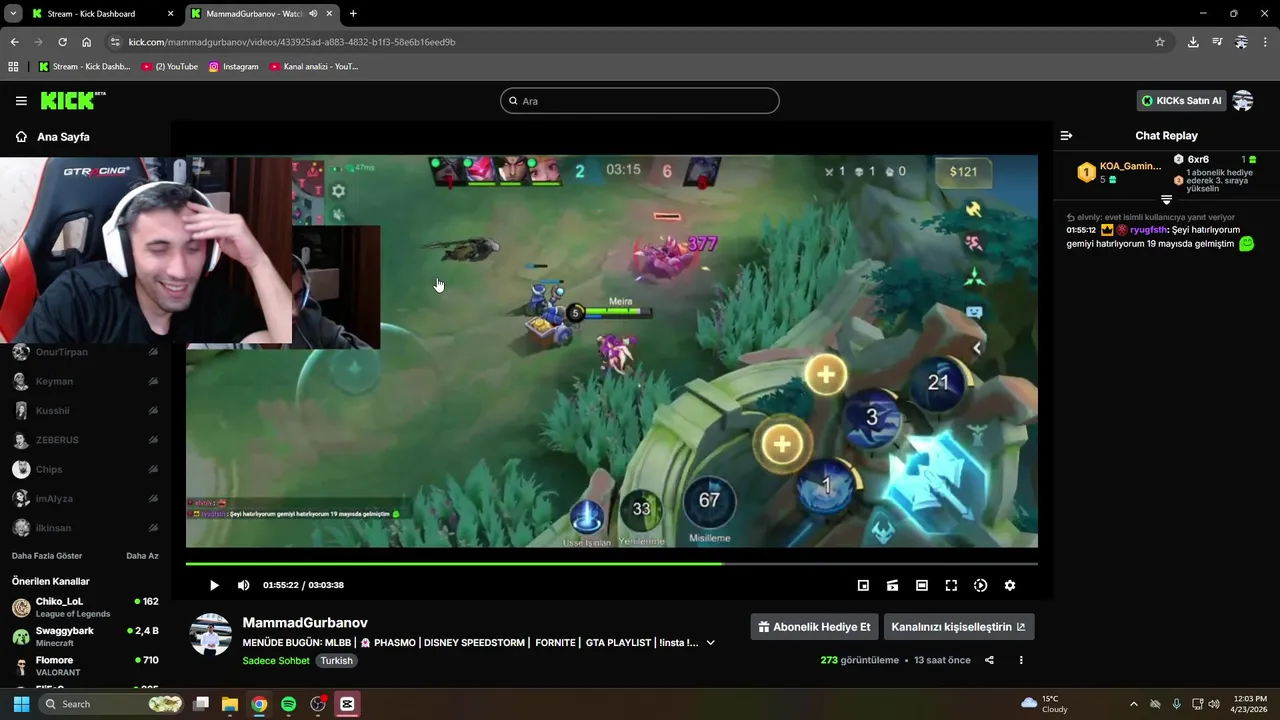Focus the Ara search field
Viewport: 1280px width, 720px height.
[640, 101]
